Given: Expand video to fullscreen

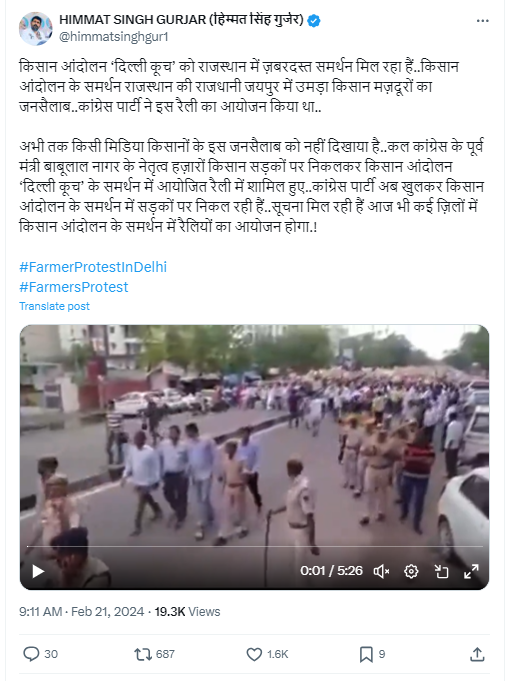Looking at the screenshot, I should click(x=471, y=572).
